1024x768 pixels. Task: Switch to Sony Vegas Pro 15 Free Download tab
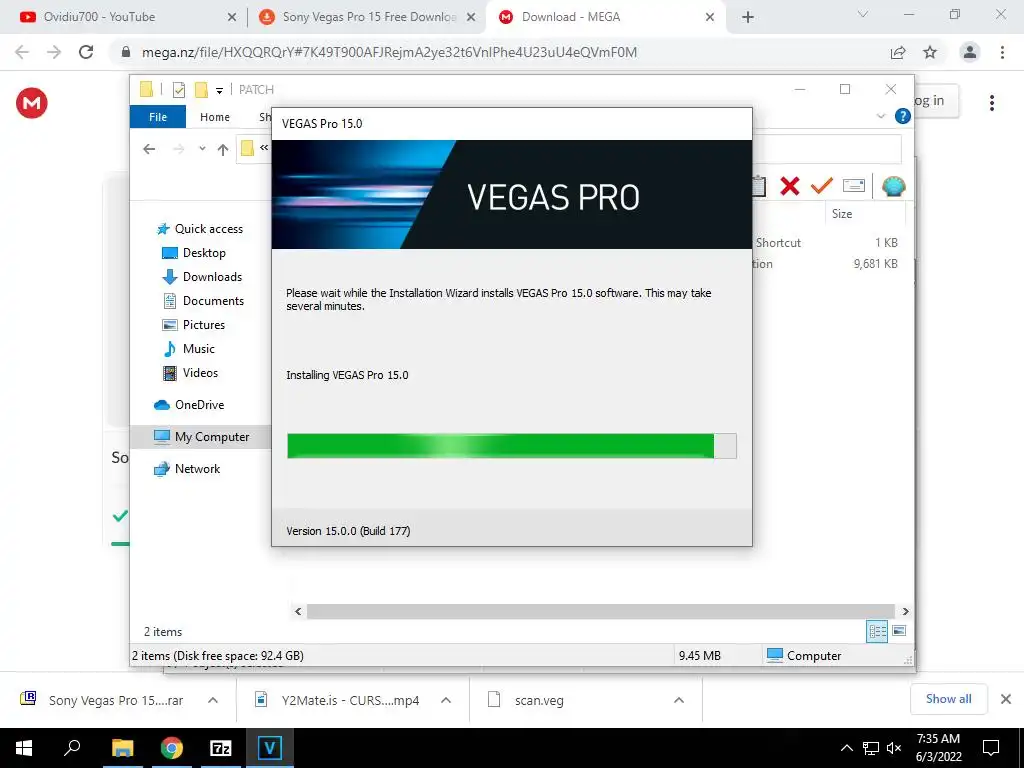click(367, 17)
